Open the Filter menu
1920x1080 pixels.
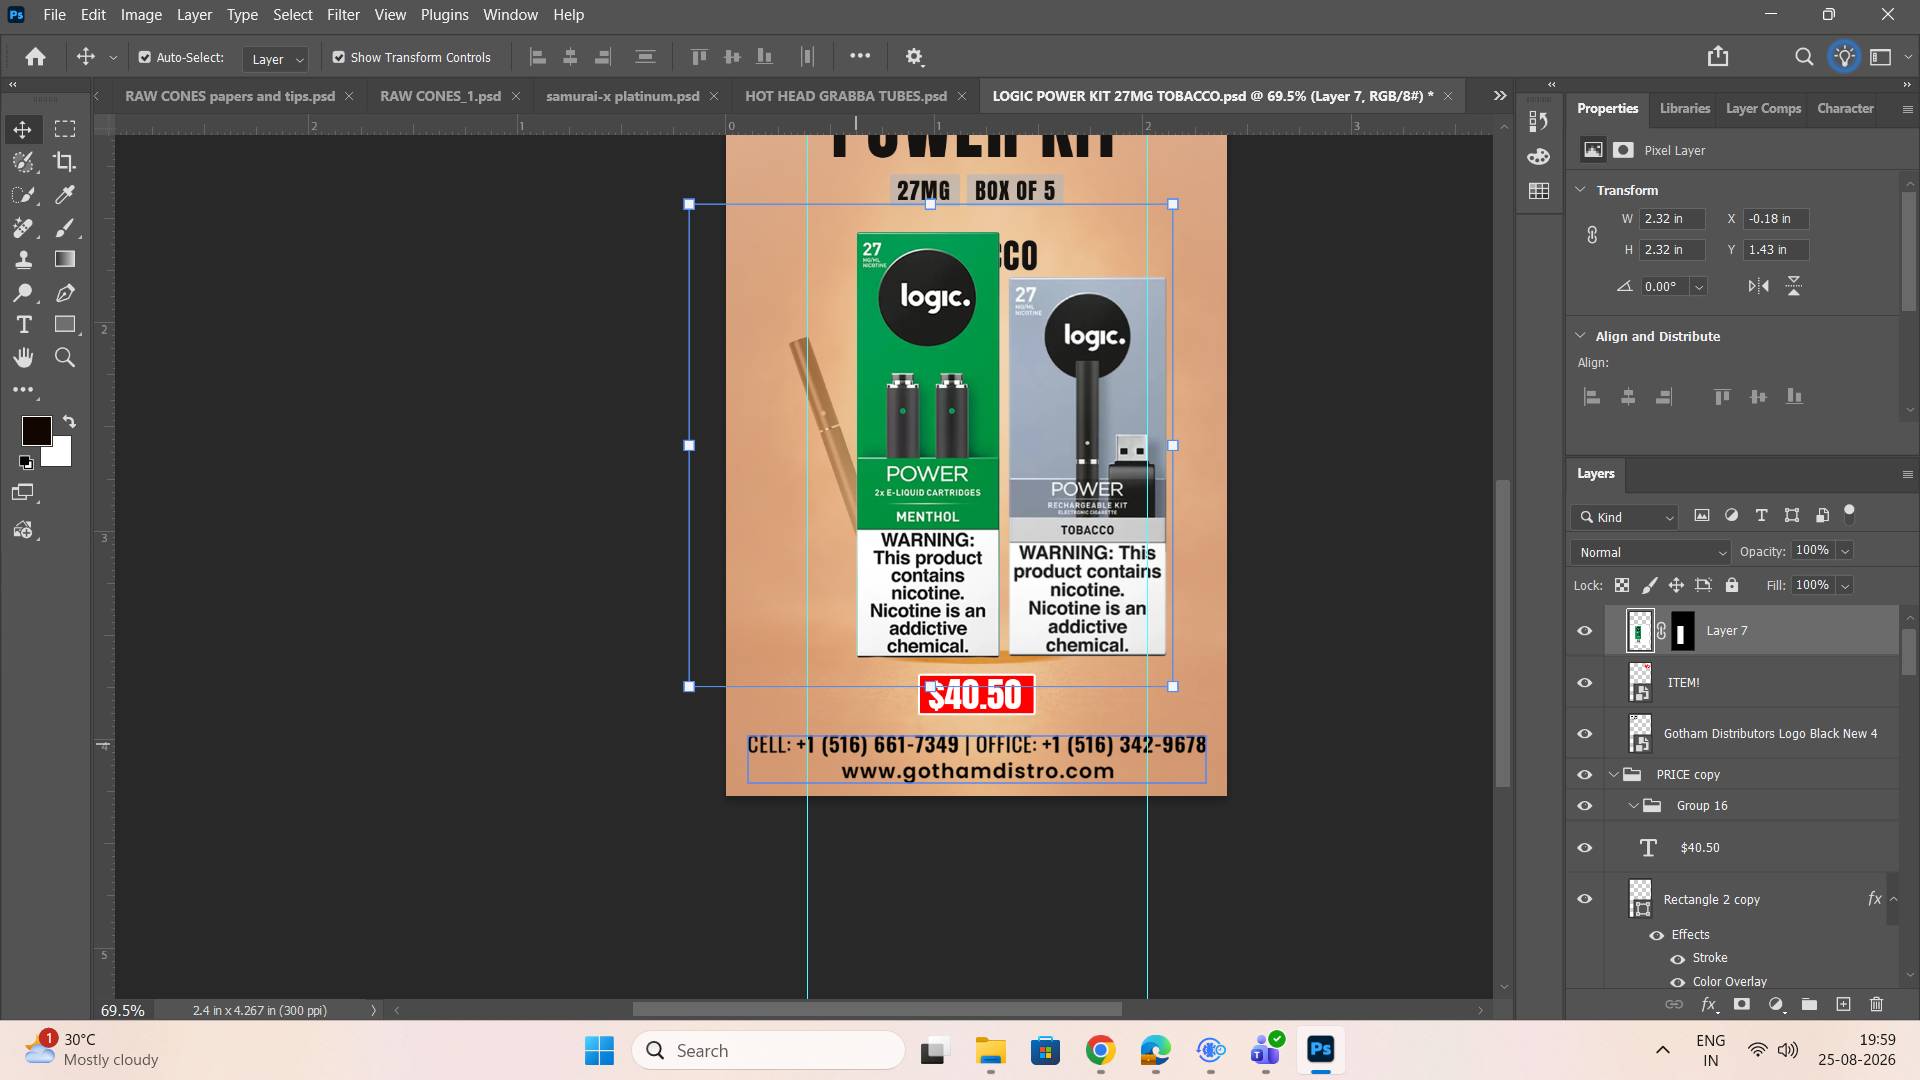tap(343, 15)
